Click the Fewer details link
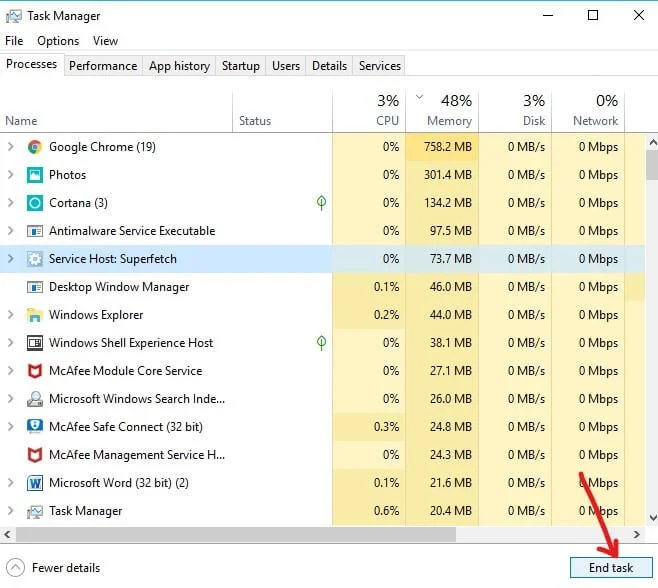 [66, 568]
